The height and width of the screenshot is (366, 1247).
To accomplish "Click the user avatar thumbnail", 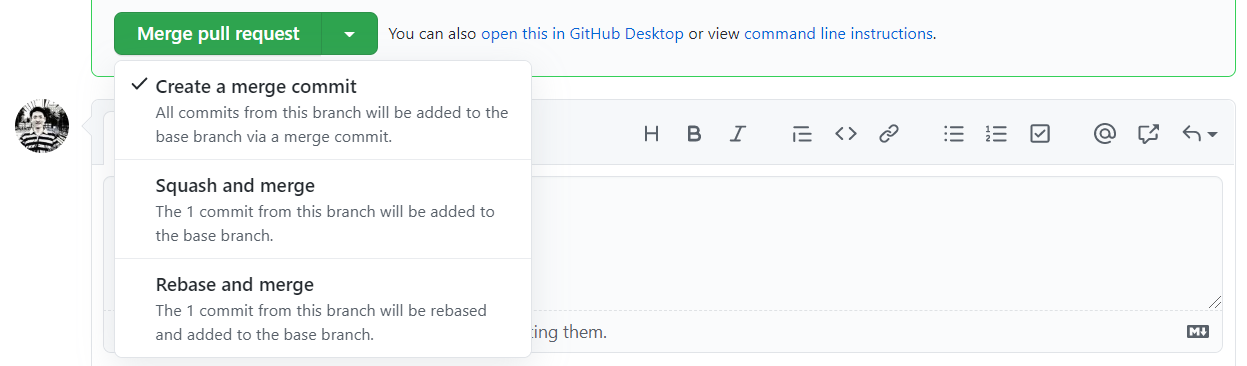I will 42,127.
